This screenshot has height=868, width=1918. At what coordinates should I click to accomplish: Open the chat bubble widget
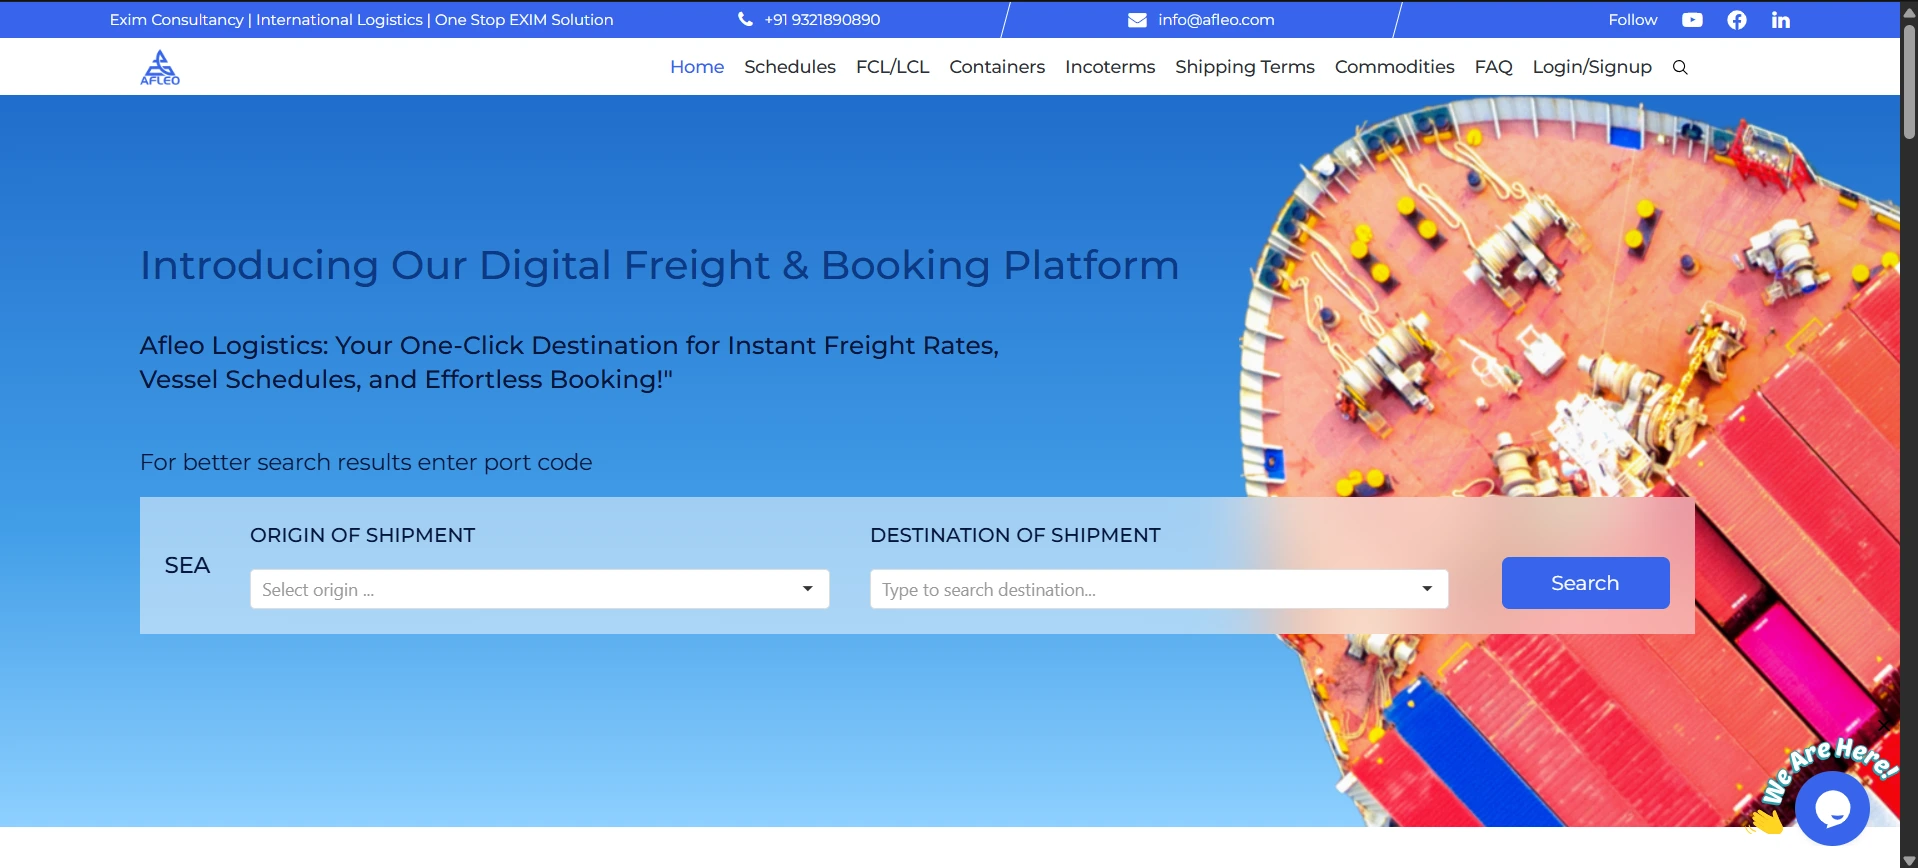[x=1832, y=808]
